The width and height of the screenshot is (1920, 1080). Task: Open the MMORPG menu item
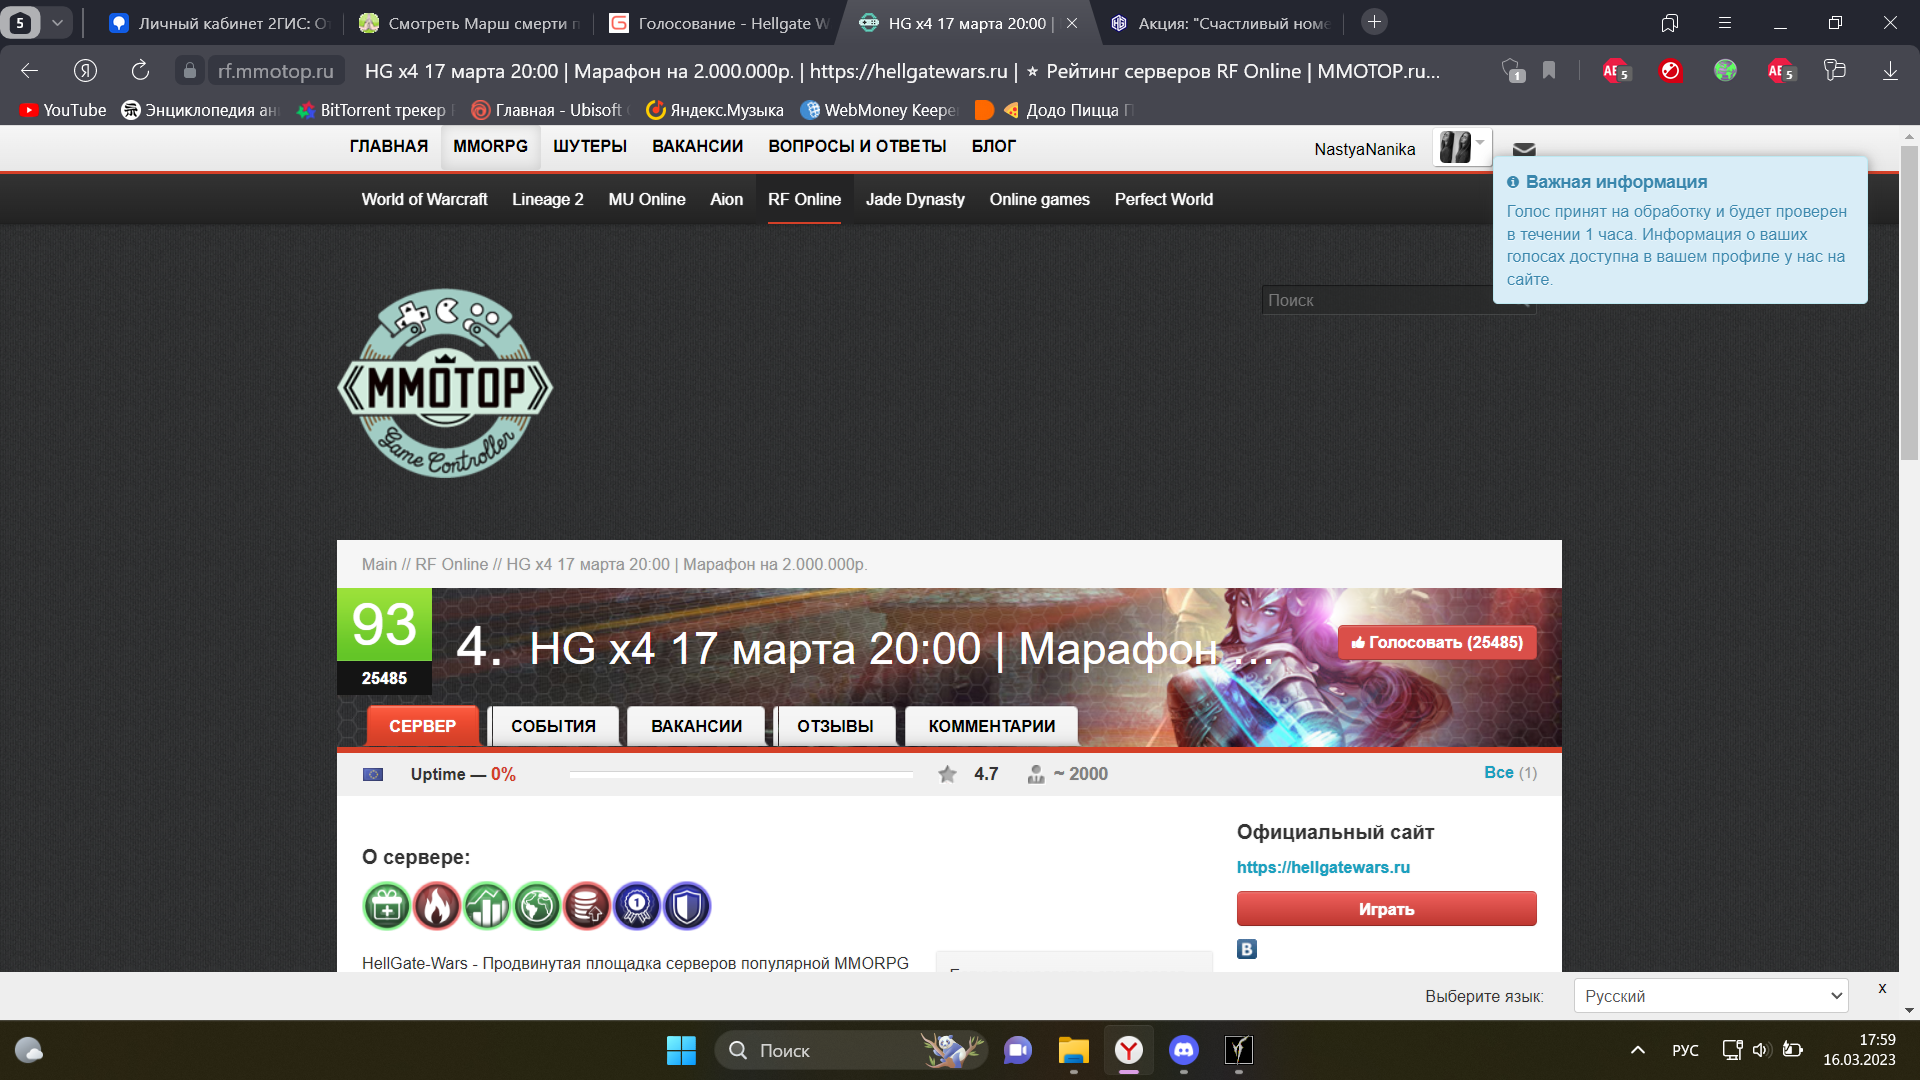pos(490,146)
